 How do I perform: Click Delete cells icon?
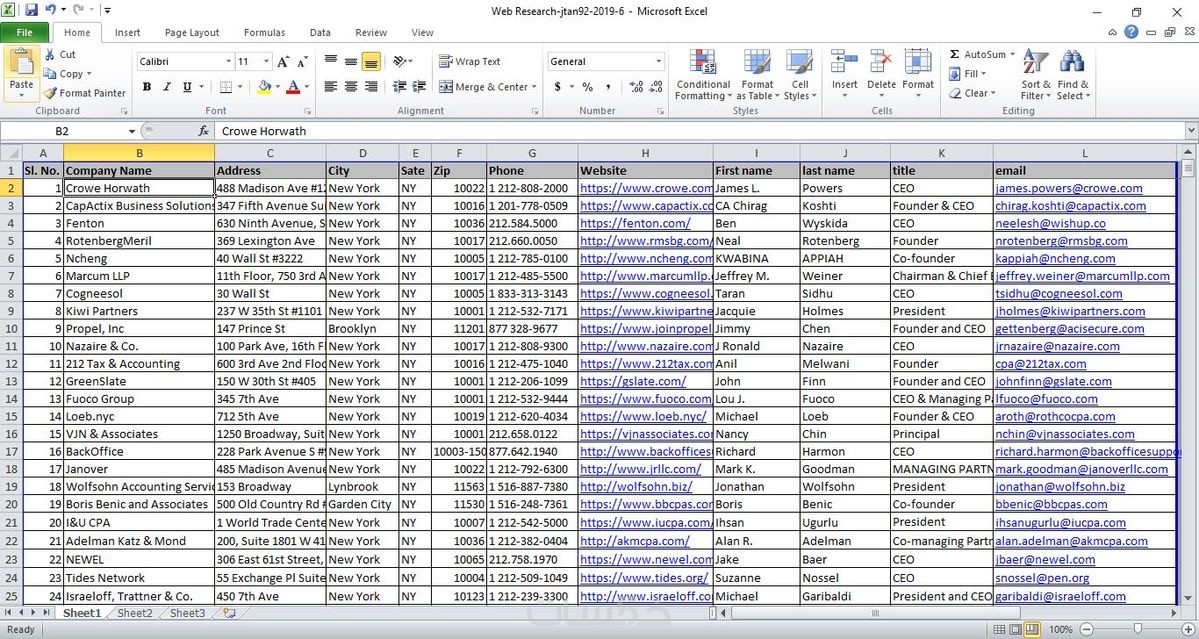tap(881, 61)
